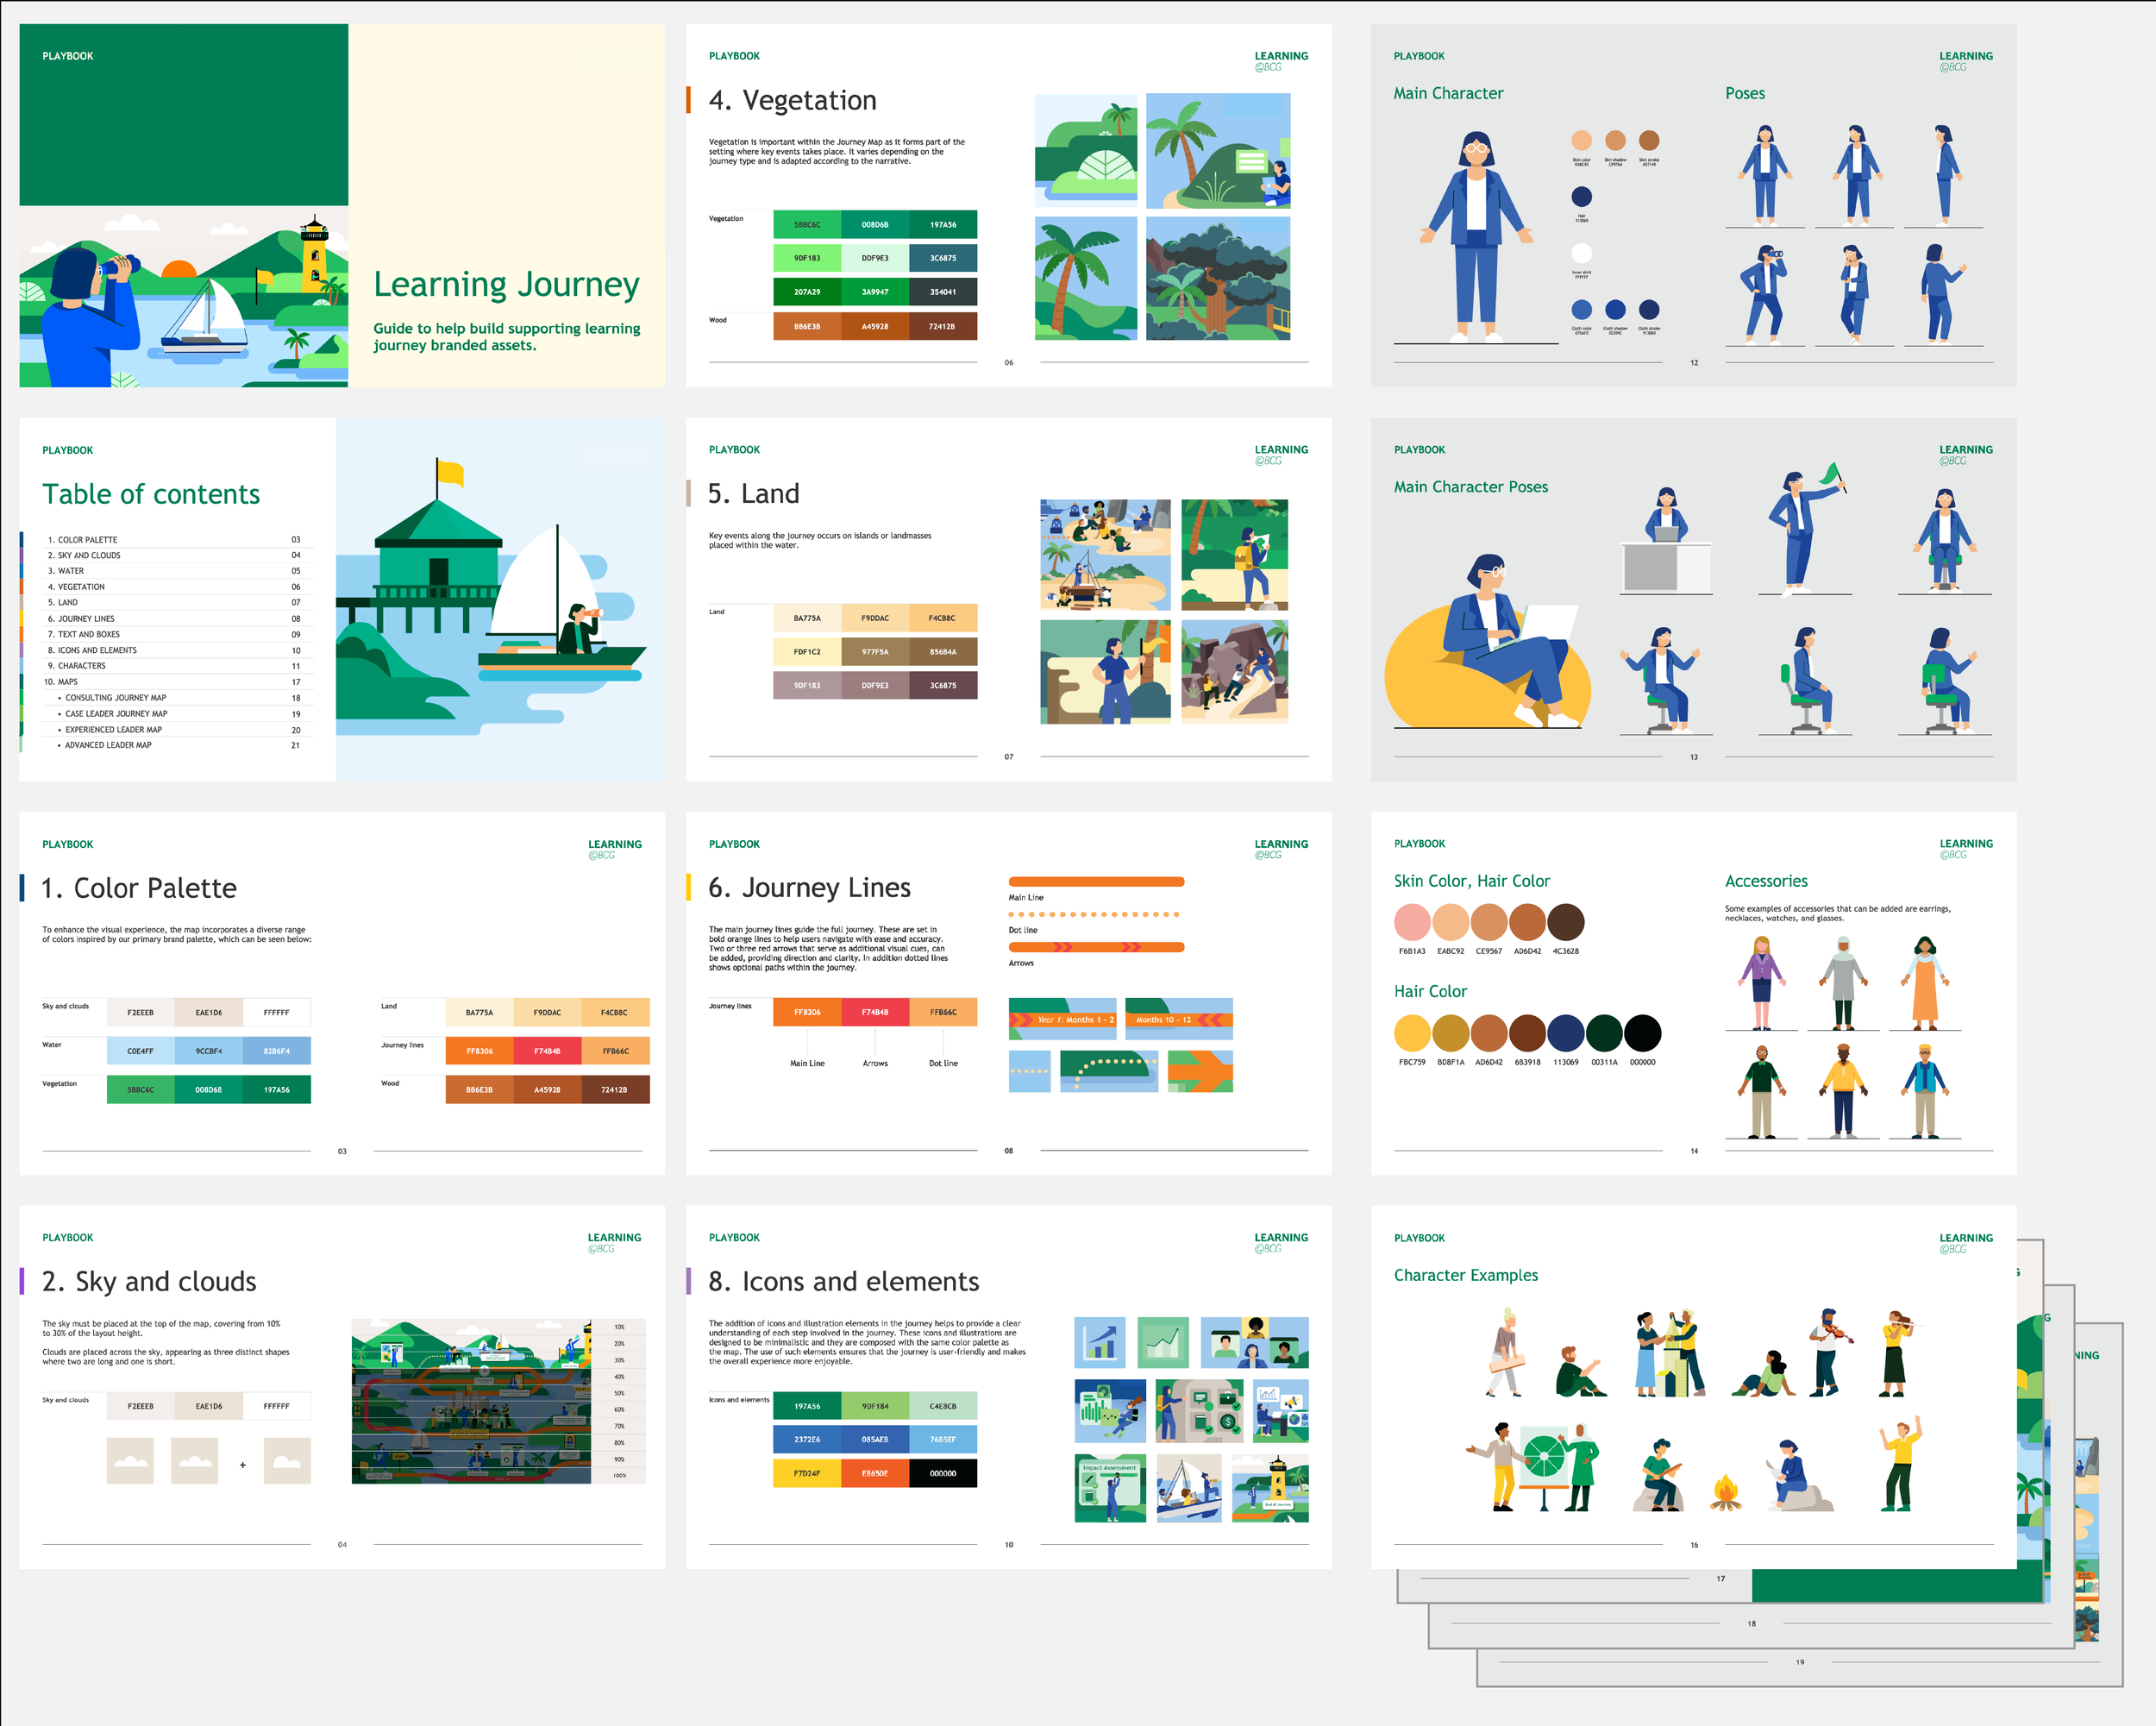This screenshot has width=2156, height=1726.
Task: Click the blue bar chart growth icon tile
Action: (x=1099, y=1342)
